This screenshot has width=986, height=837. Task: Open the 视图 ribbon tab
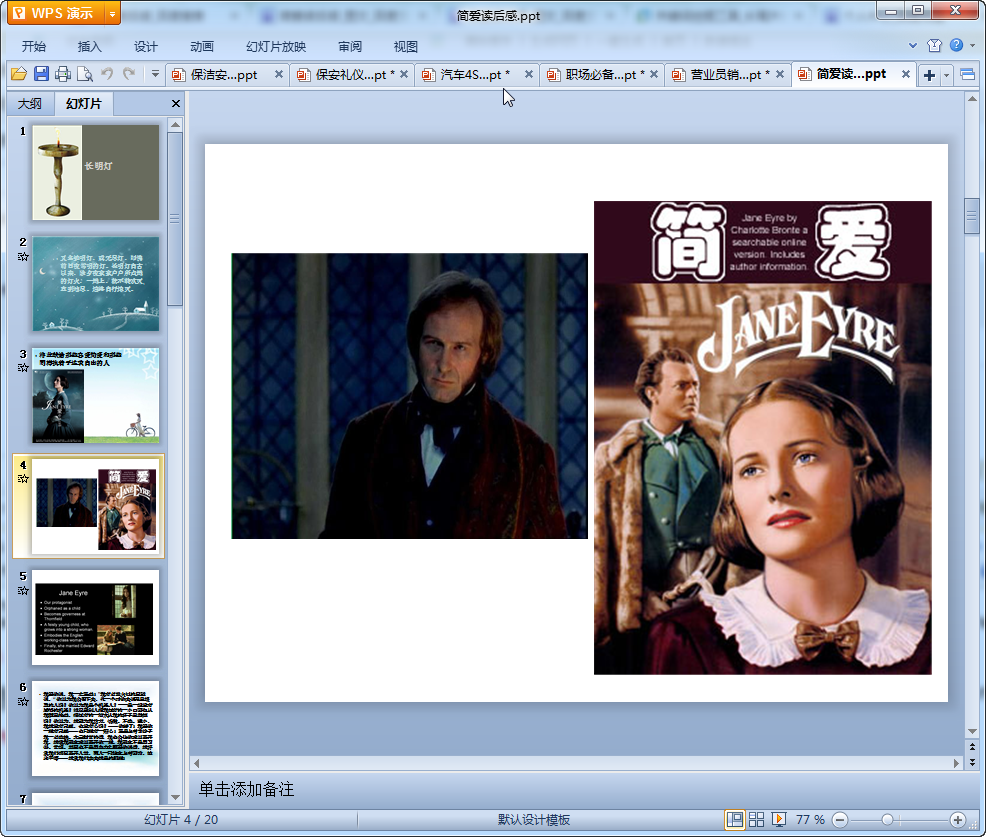(406, 47)
